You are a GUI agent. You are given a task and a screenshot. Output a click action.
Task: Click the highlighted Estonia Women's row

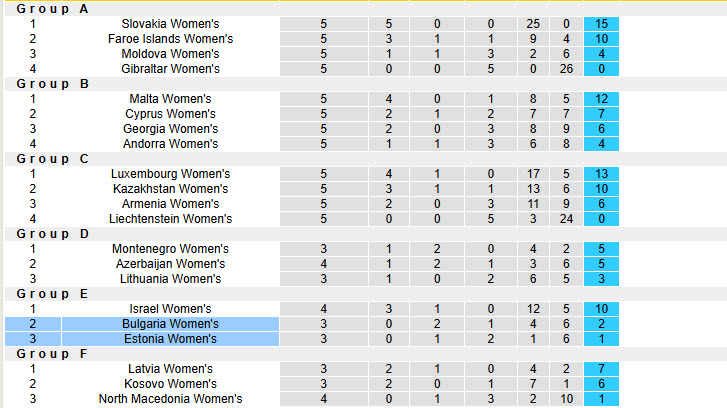coord(170,339)
